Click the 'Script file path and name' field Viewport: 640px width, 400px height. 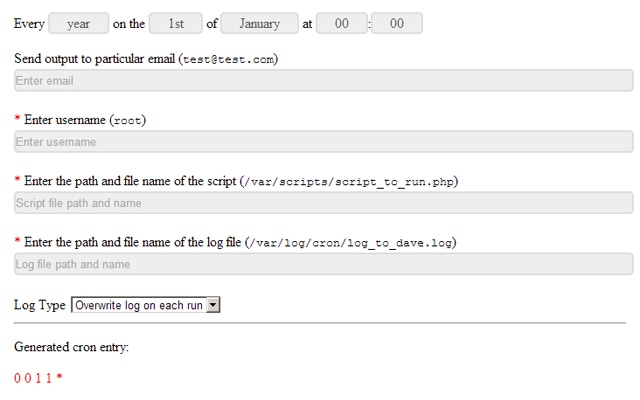point(323,203)
